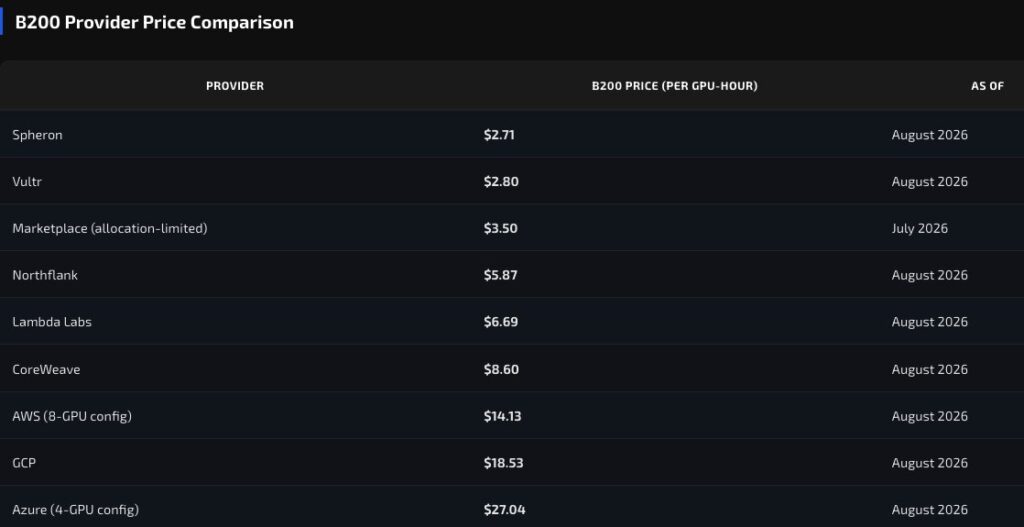1024x527 pixels.
Task: Click Azure (4-GPU config) entry
Action: [x=76, y=509]
